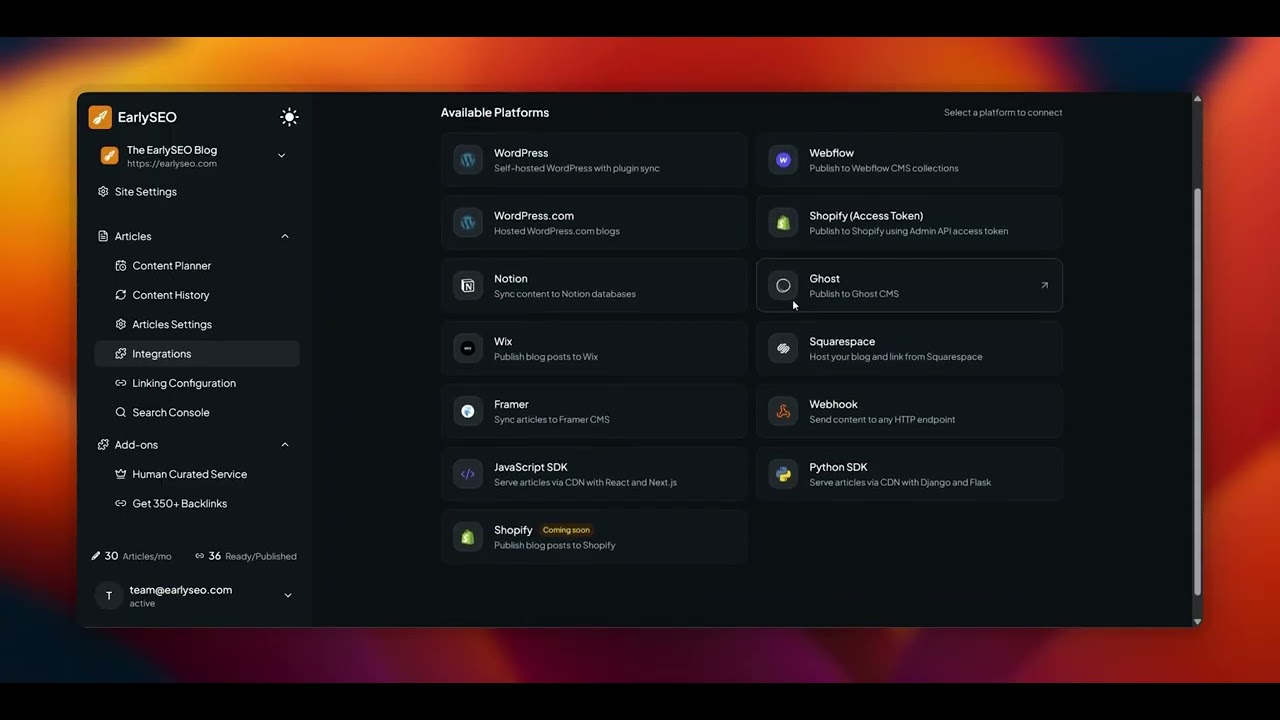Open the Ghost card arrow icon

point(1044,286)
